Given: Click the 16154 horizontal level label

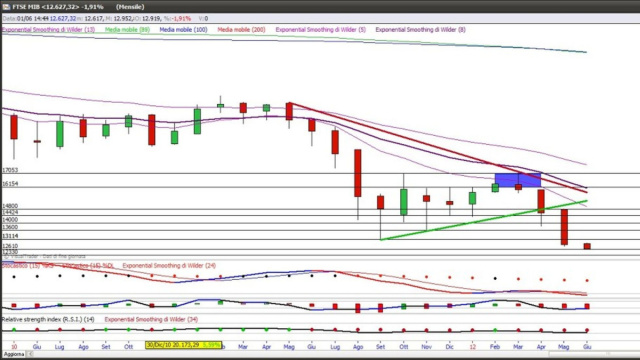Looking at the screenshot, I should (10, 184).
